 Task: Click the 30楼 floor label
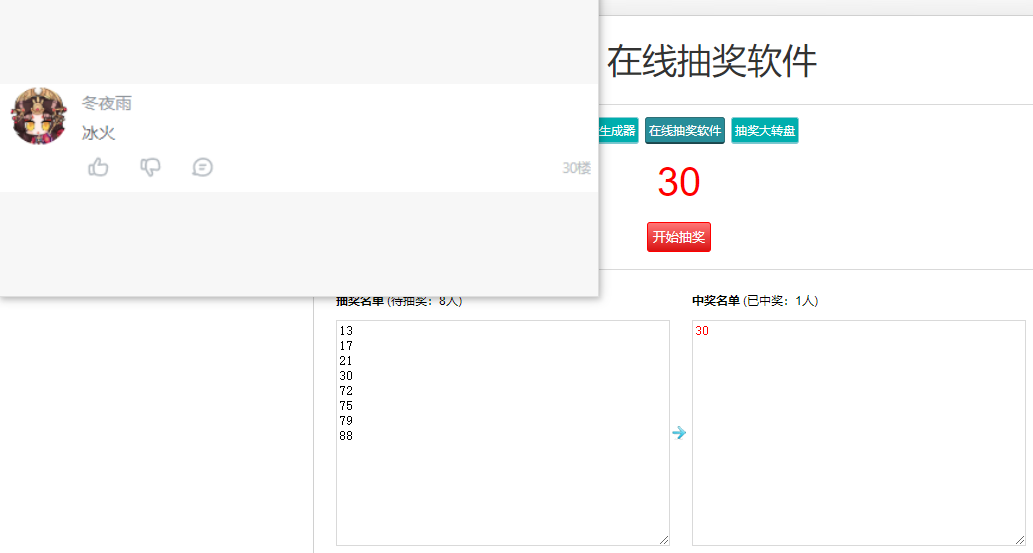click(x=576, y=168)
